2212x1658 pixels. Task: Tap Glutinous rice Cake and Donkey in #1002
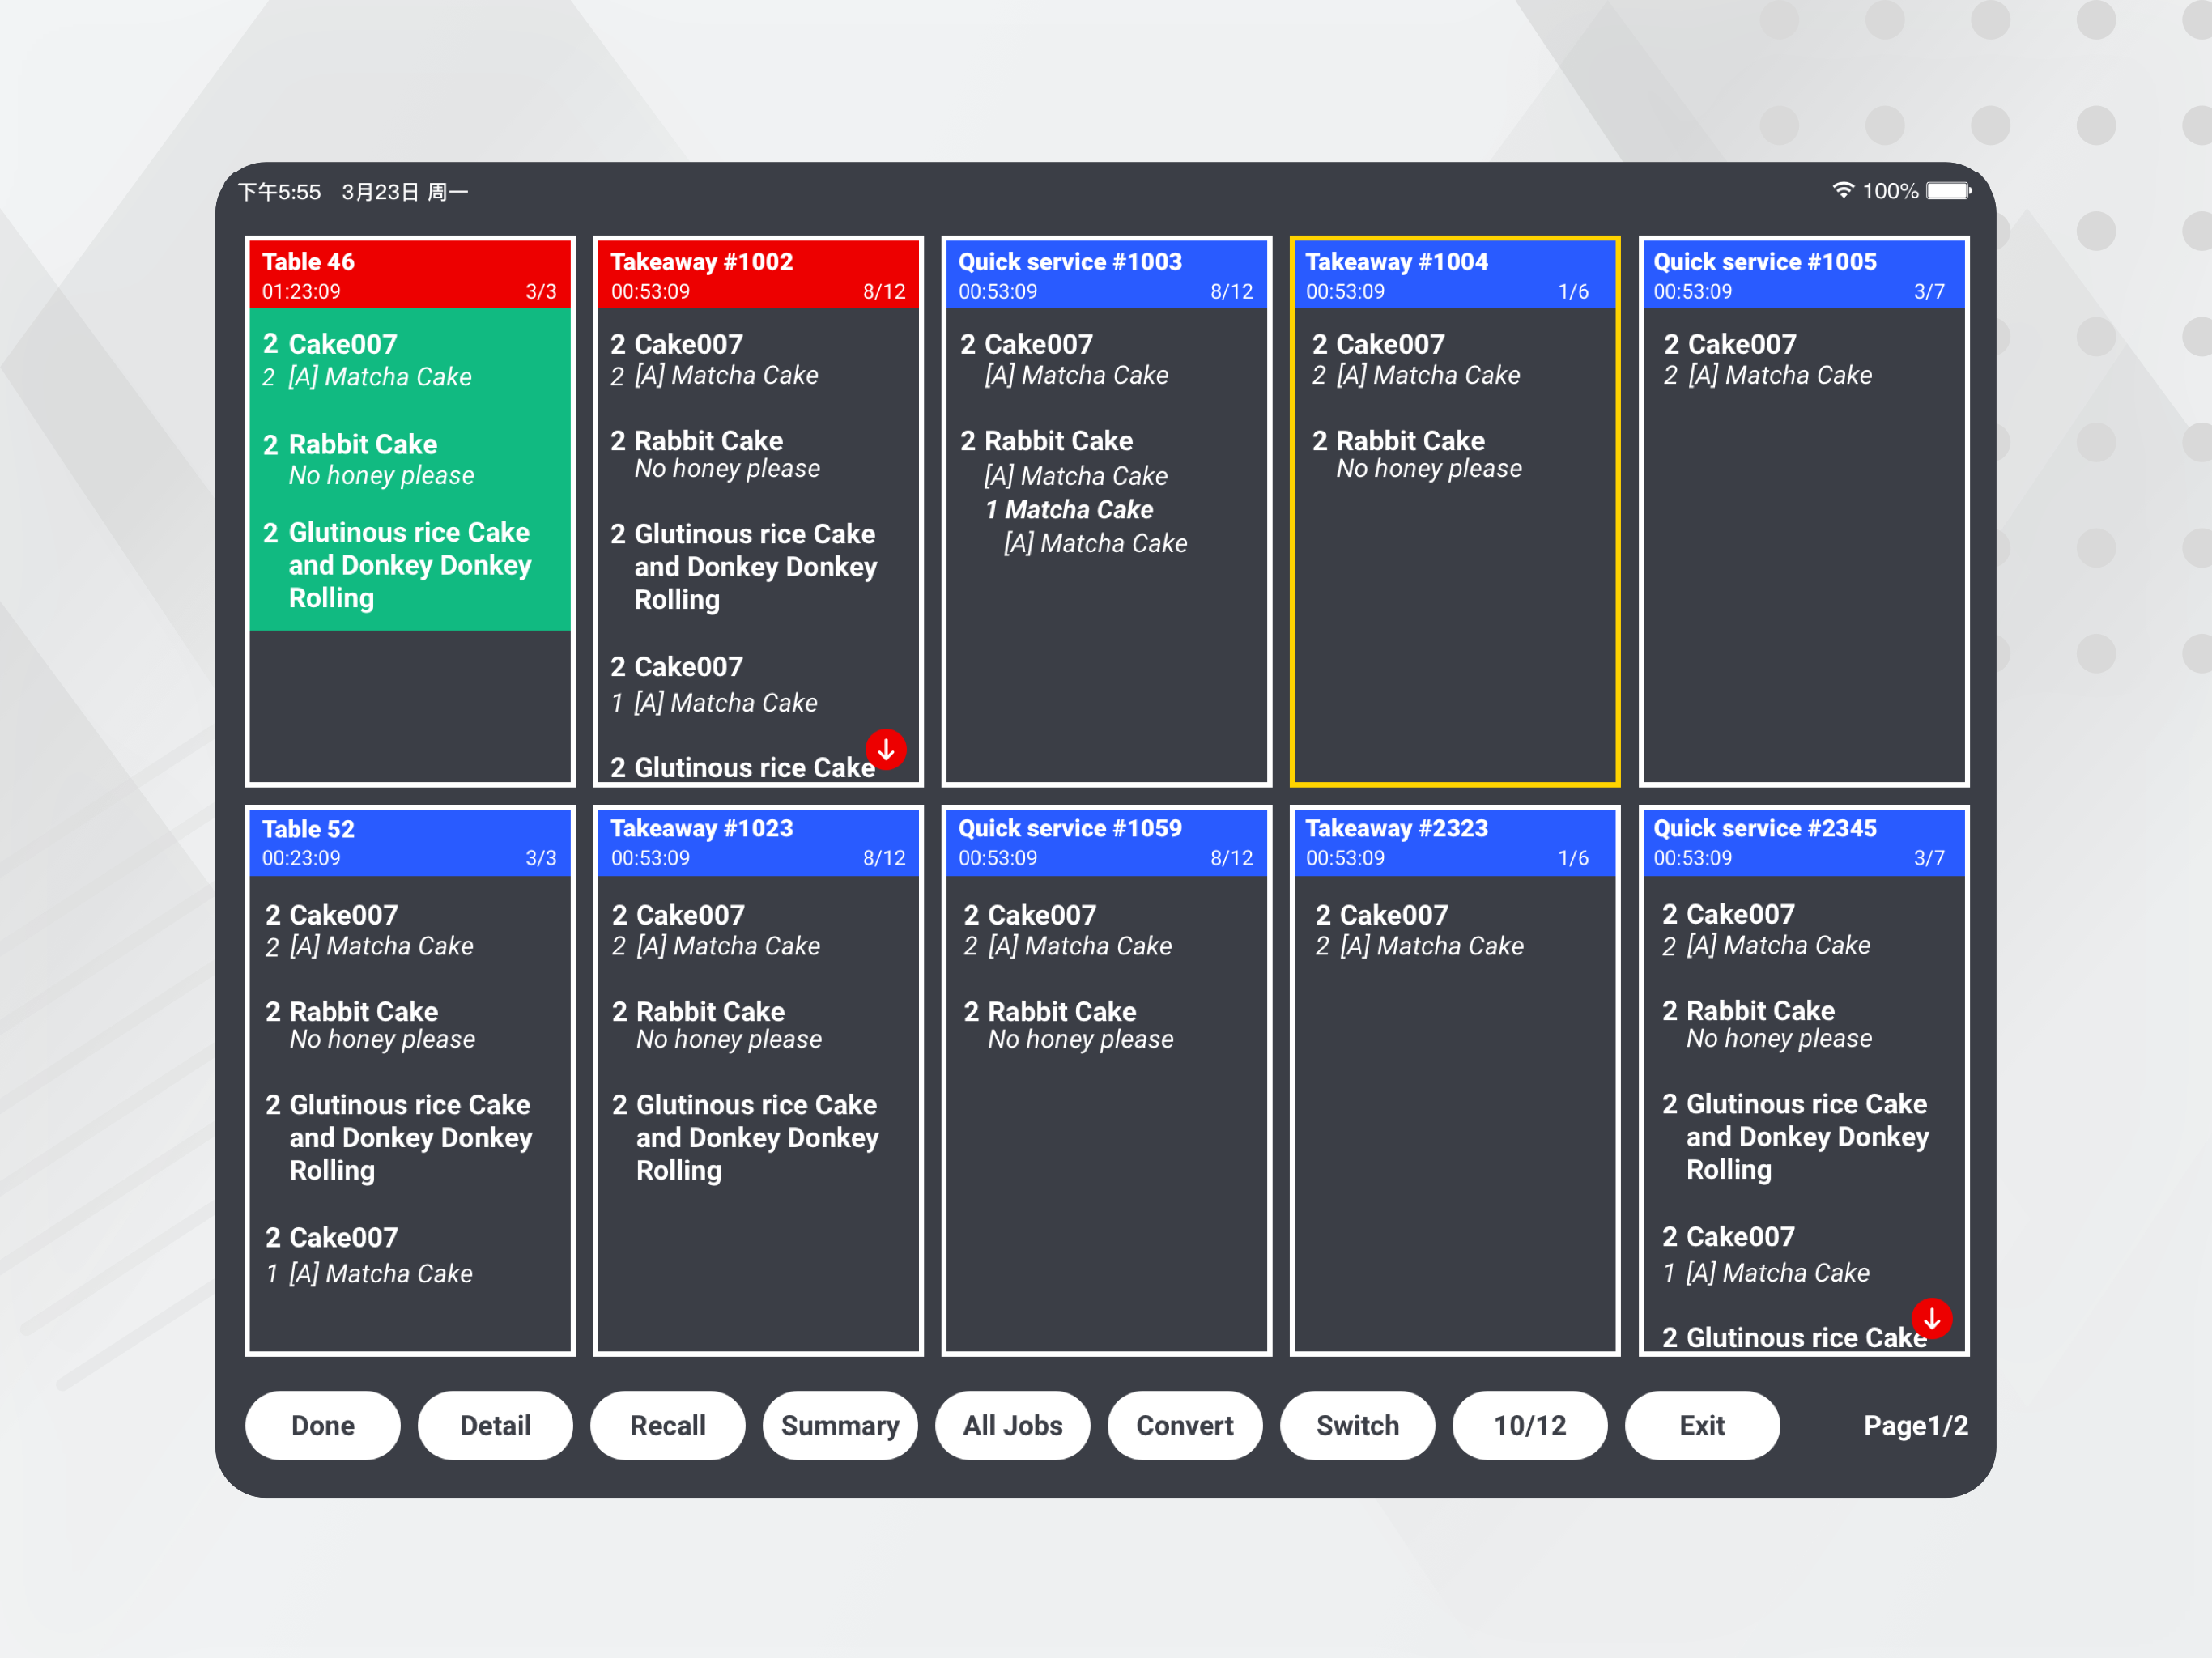tap(744, 567)
